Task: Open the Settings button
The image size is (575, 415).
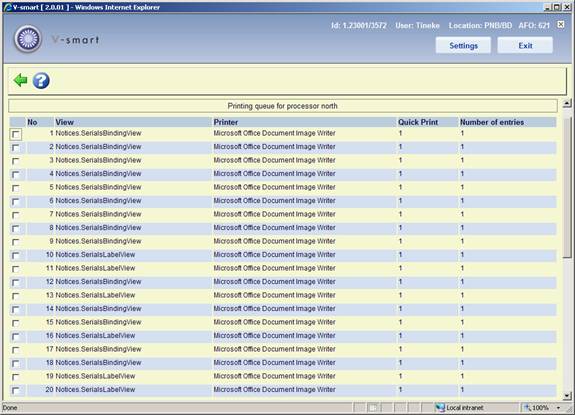Action: pyautogui.click(x=463, y=45)
